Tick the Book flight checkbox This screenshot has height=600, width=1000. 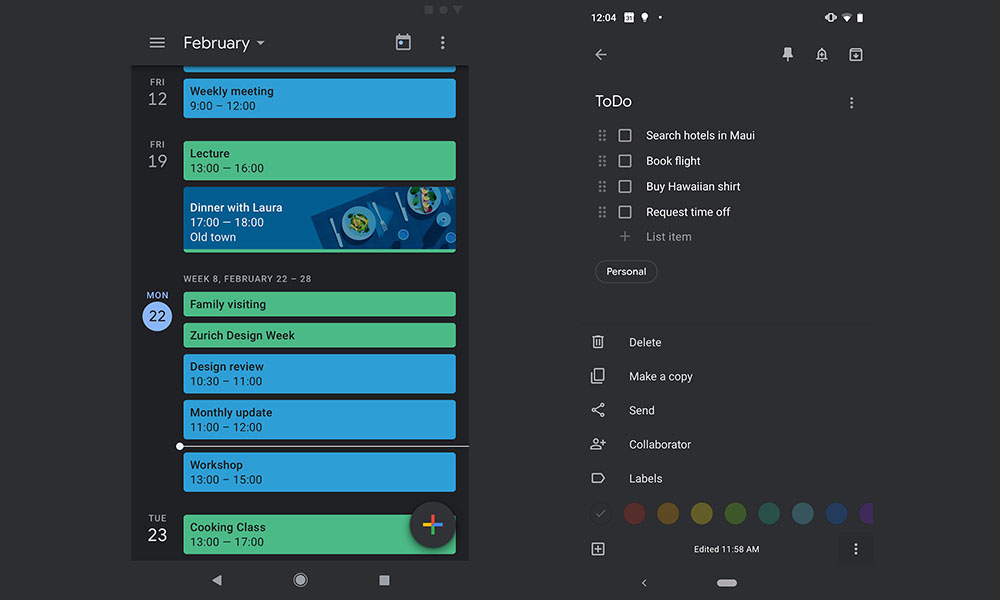tap(625, 161)
